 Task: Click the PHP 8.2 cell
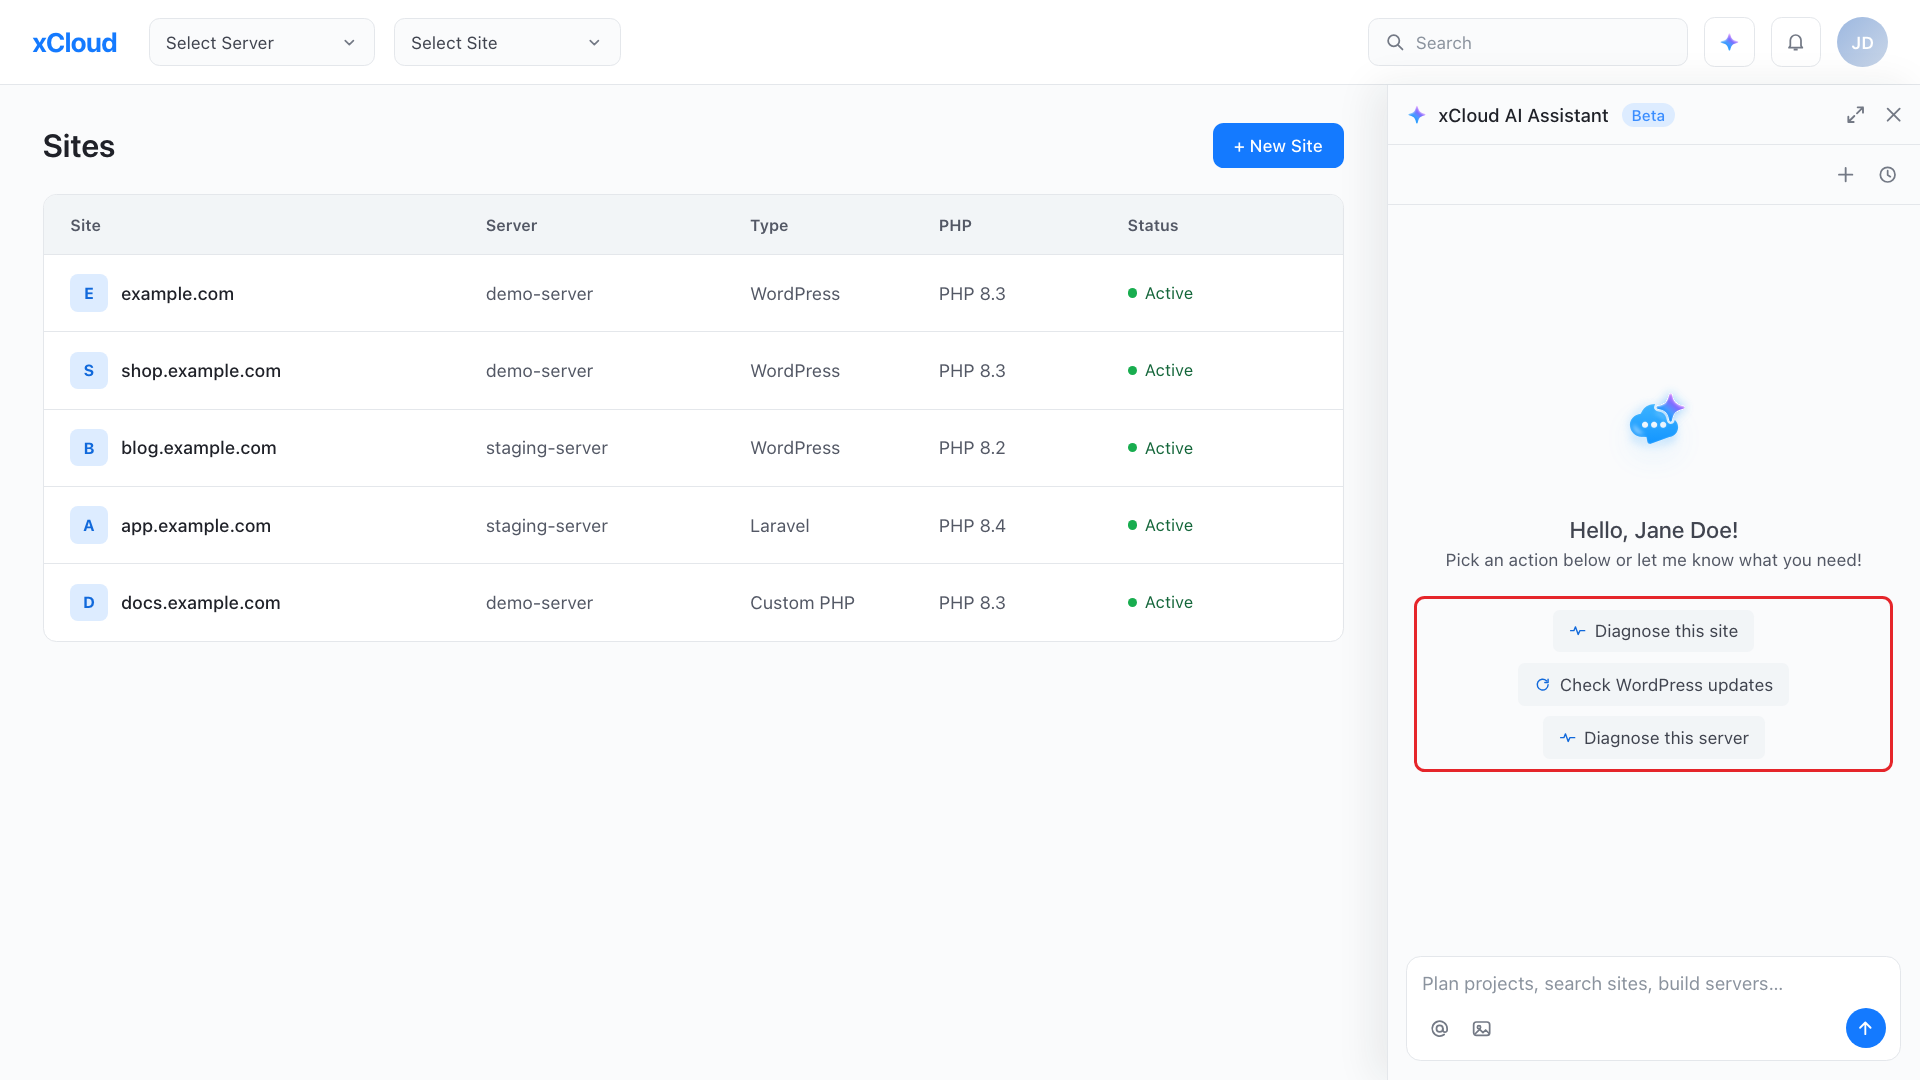coord(972,448)
